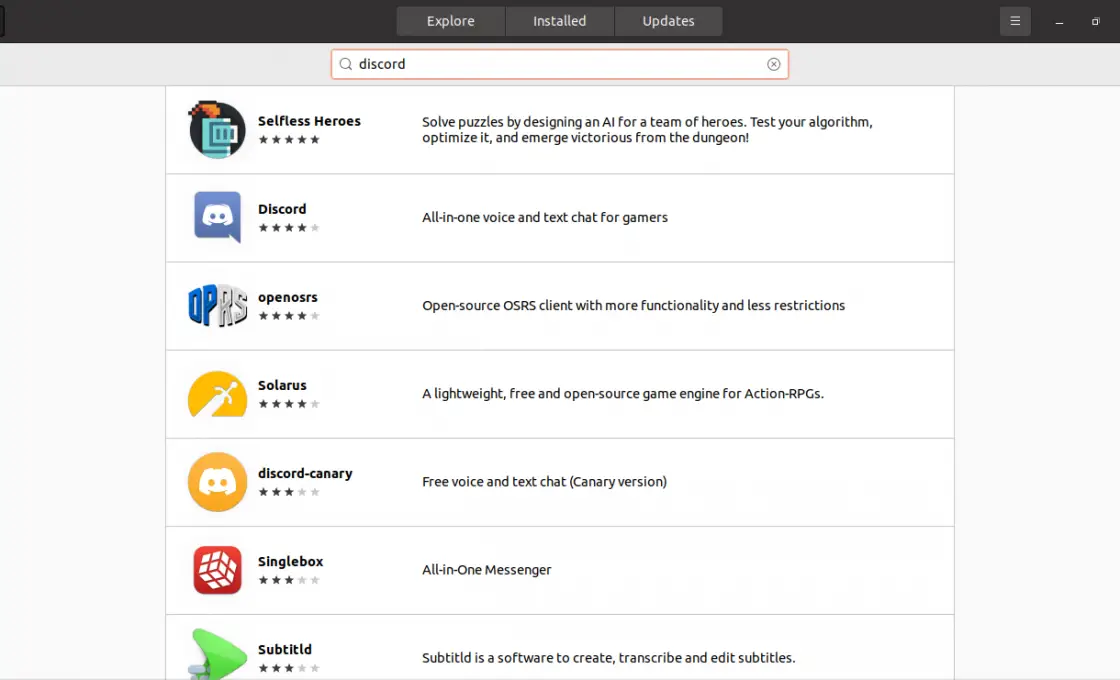Click the discord-canary star rating
Image resolution: width=1120 pixels, height=680 pixels.
pyautogui.click(x=289, y=492)
